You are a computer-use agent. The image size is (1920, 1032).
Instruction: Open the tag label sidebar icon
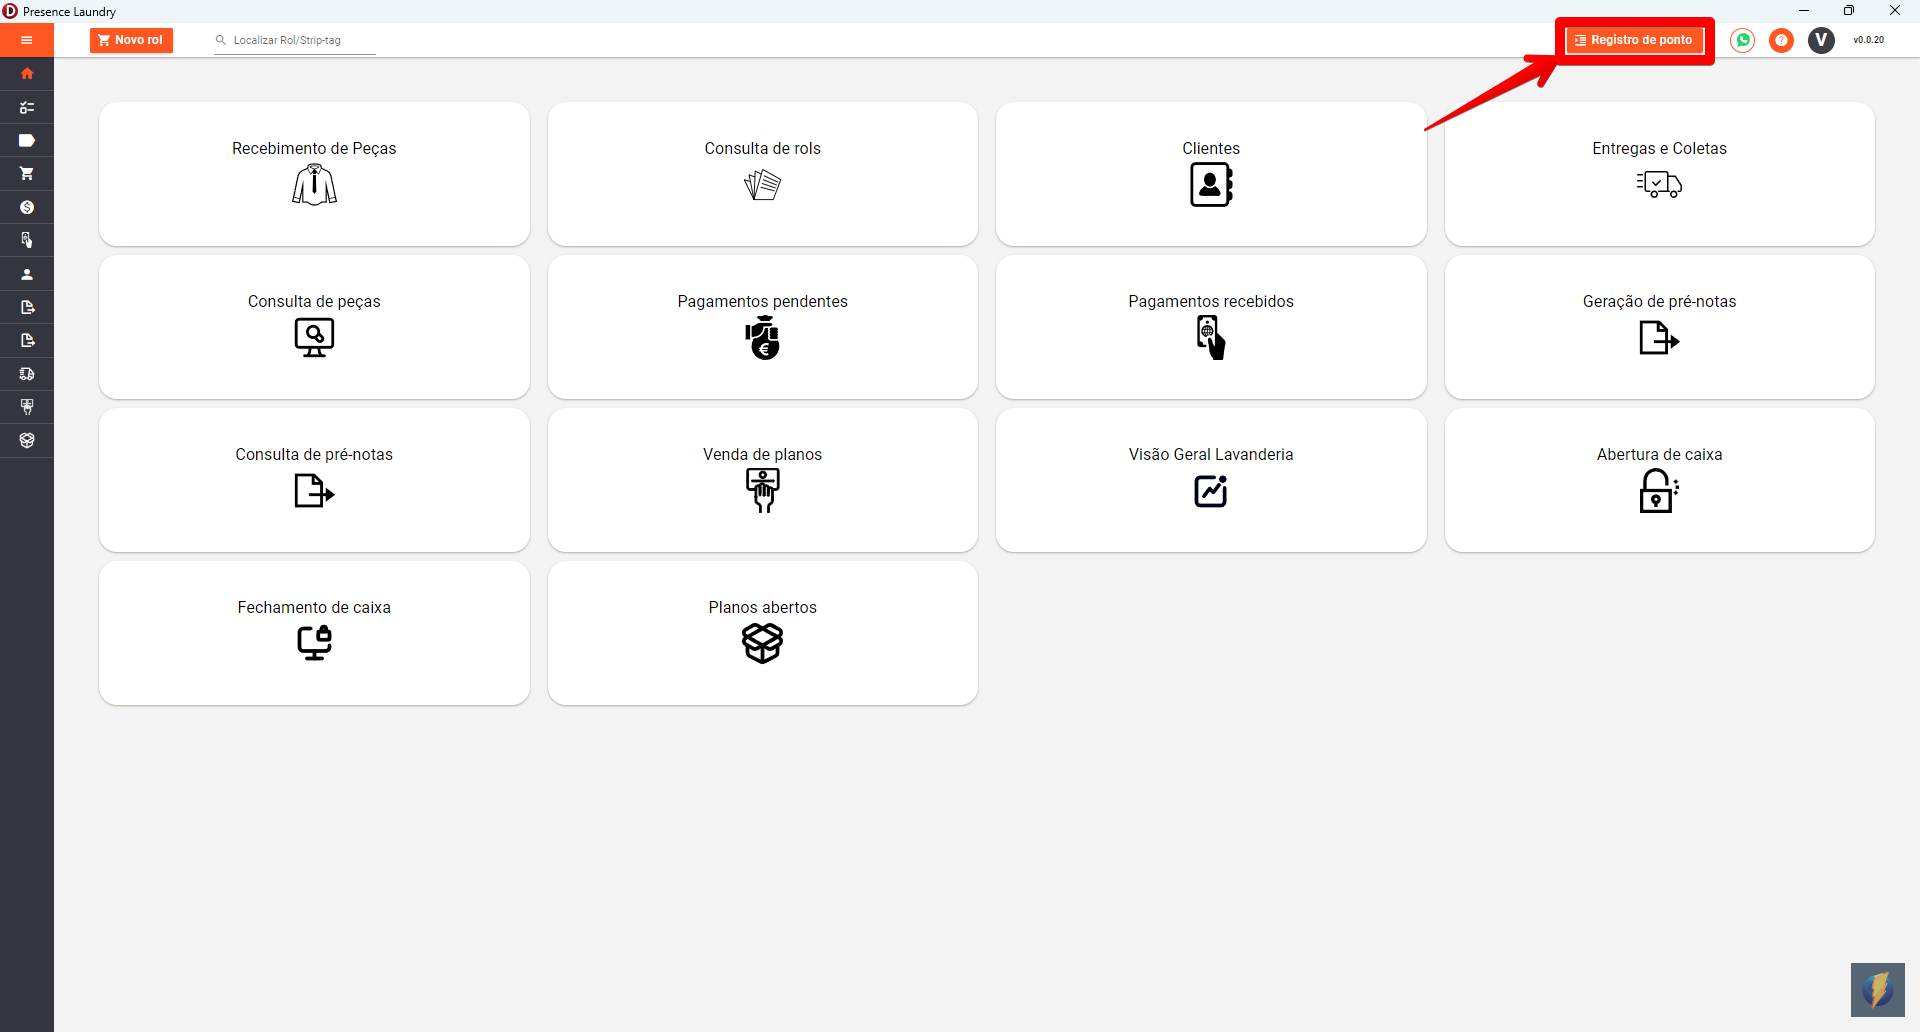27,140
